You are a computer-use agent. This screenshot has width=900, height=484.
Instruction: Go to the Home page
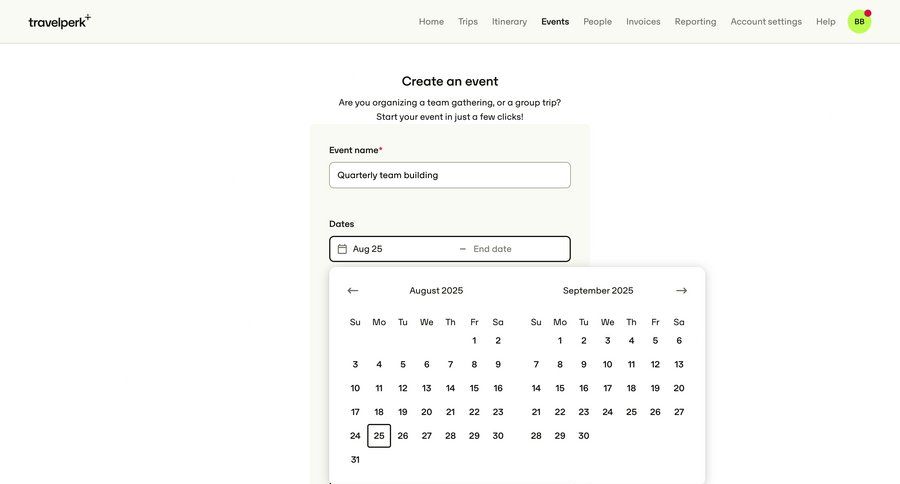[431, 22]
